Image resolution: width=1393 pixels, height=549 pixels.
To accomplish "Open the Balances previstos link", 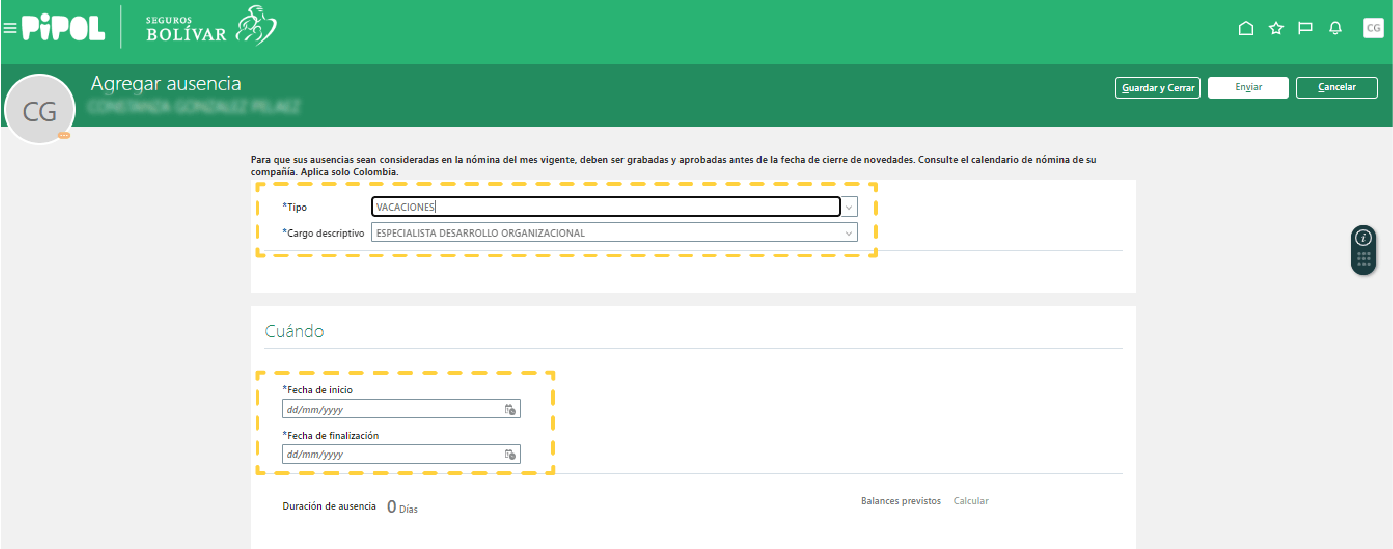I will 900,501.
